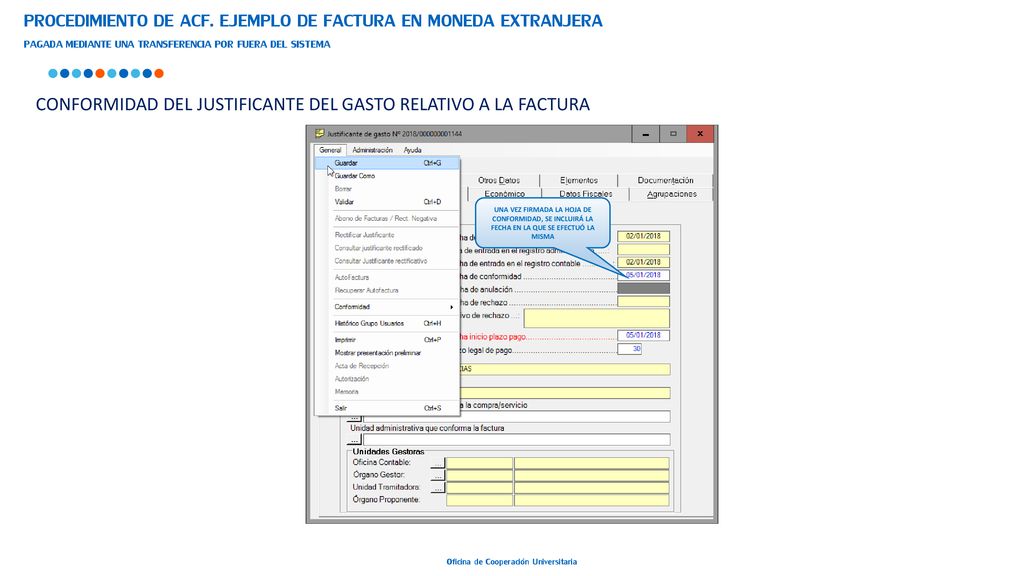Switch to Otros Datos tab
The width and height of the screenshot is (1024, 576).
(499, 180)
